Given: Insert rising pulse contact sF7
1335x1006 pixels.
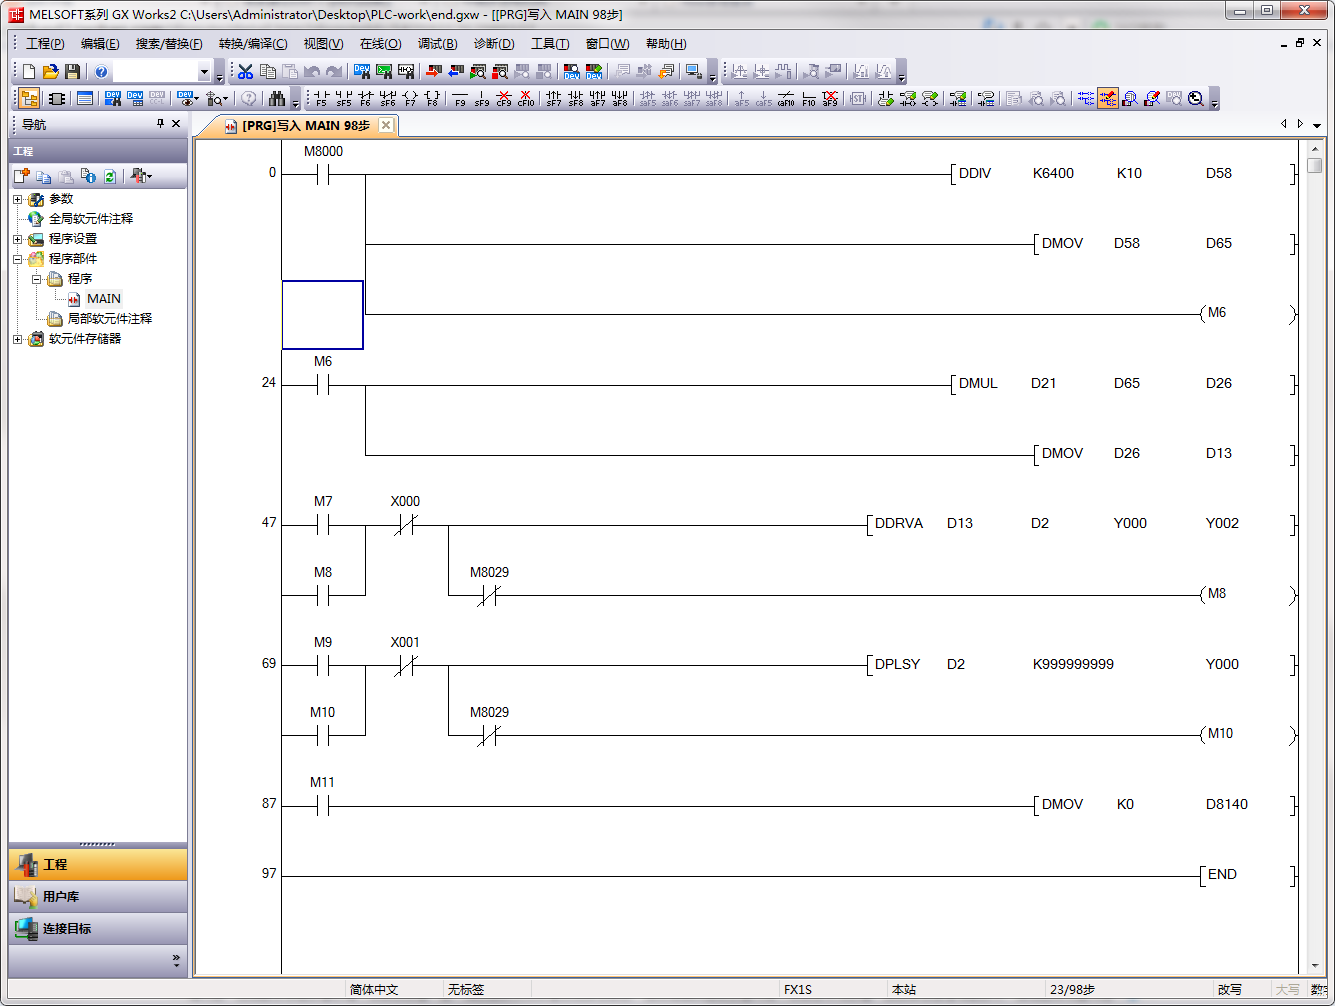Looking at the screenshot, I should coord(553,98).
